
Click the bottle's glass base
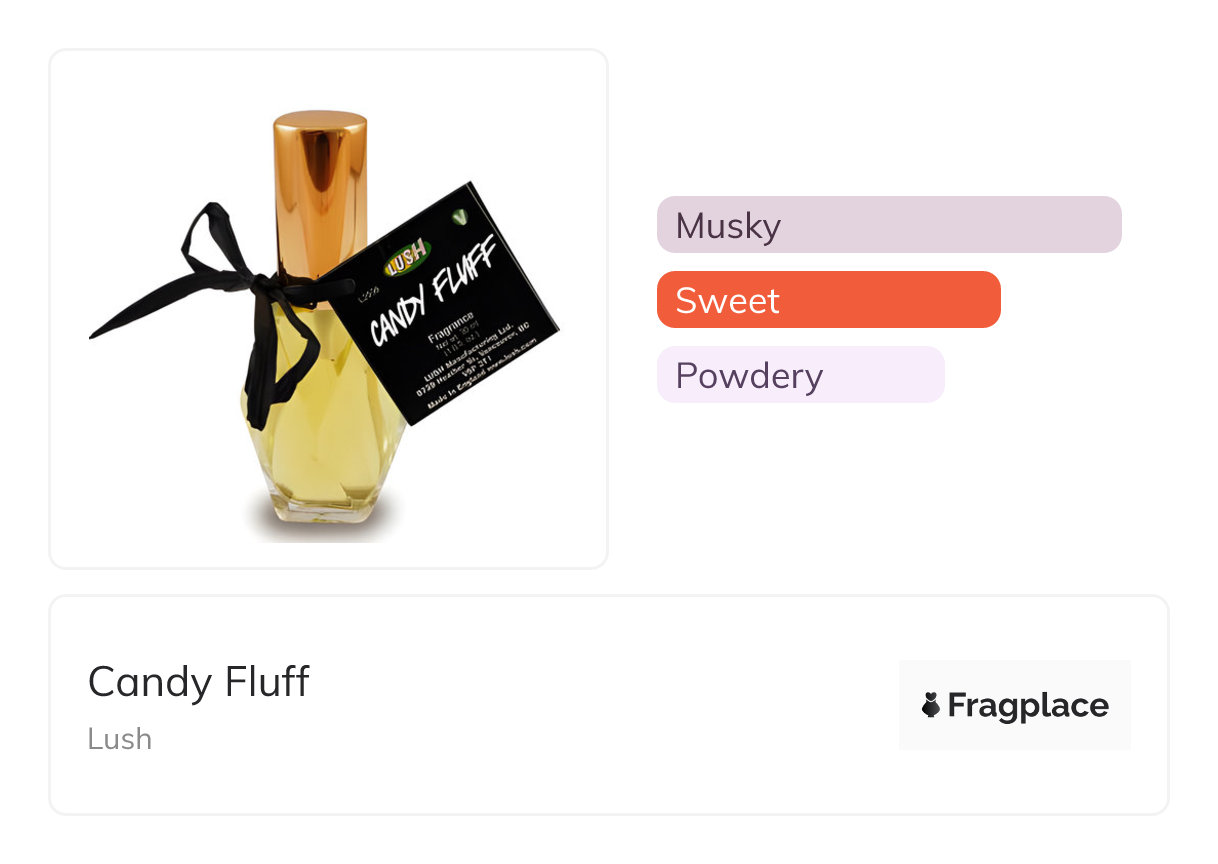[322, 505]
